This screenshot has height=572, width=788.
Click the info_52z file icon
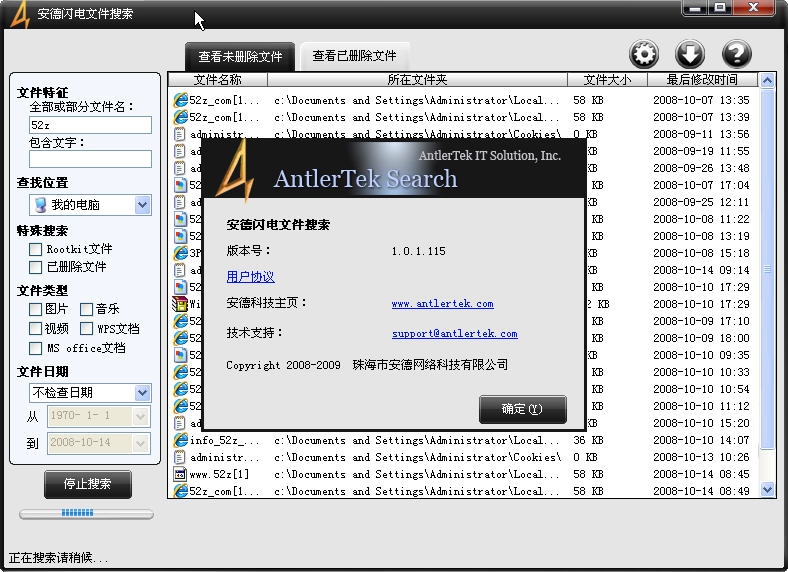(x=180, y=440)
